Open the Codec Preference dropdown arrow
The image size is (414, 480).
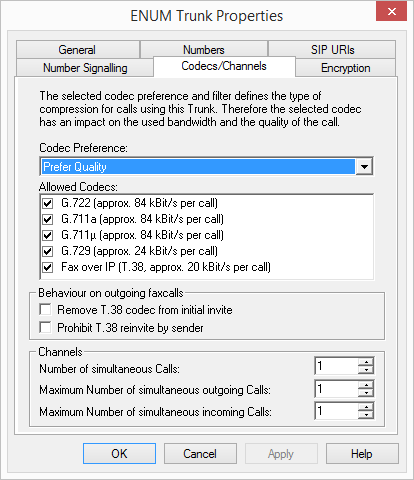[x=364, y=166]
